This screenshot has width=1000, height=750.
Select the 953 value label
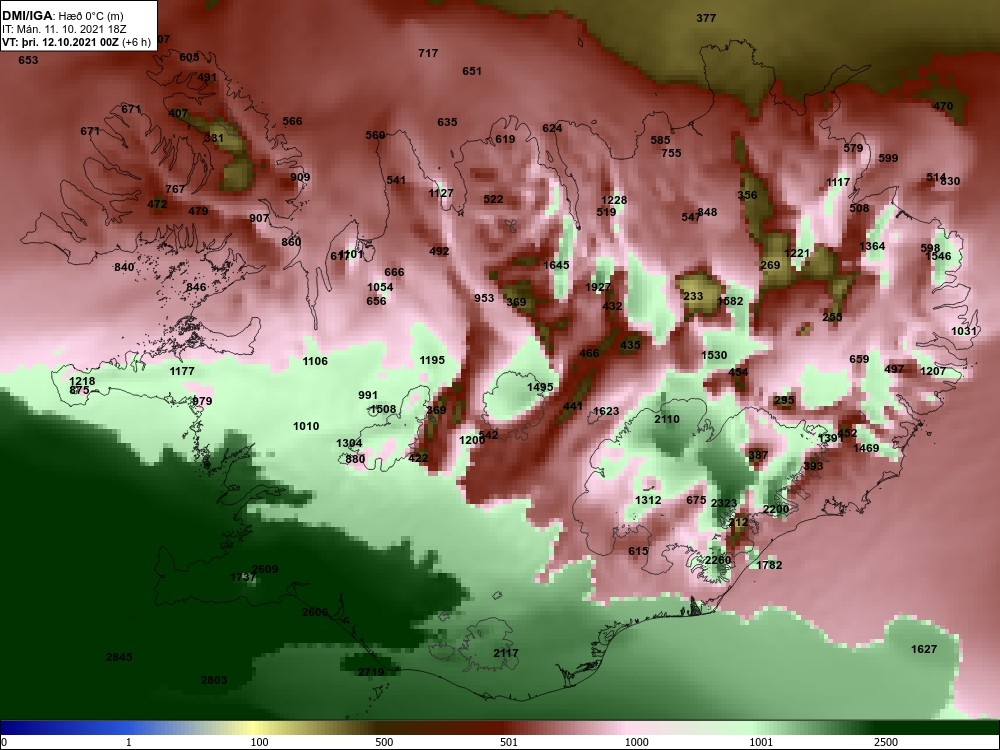coord(484,298)
